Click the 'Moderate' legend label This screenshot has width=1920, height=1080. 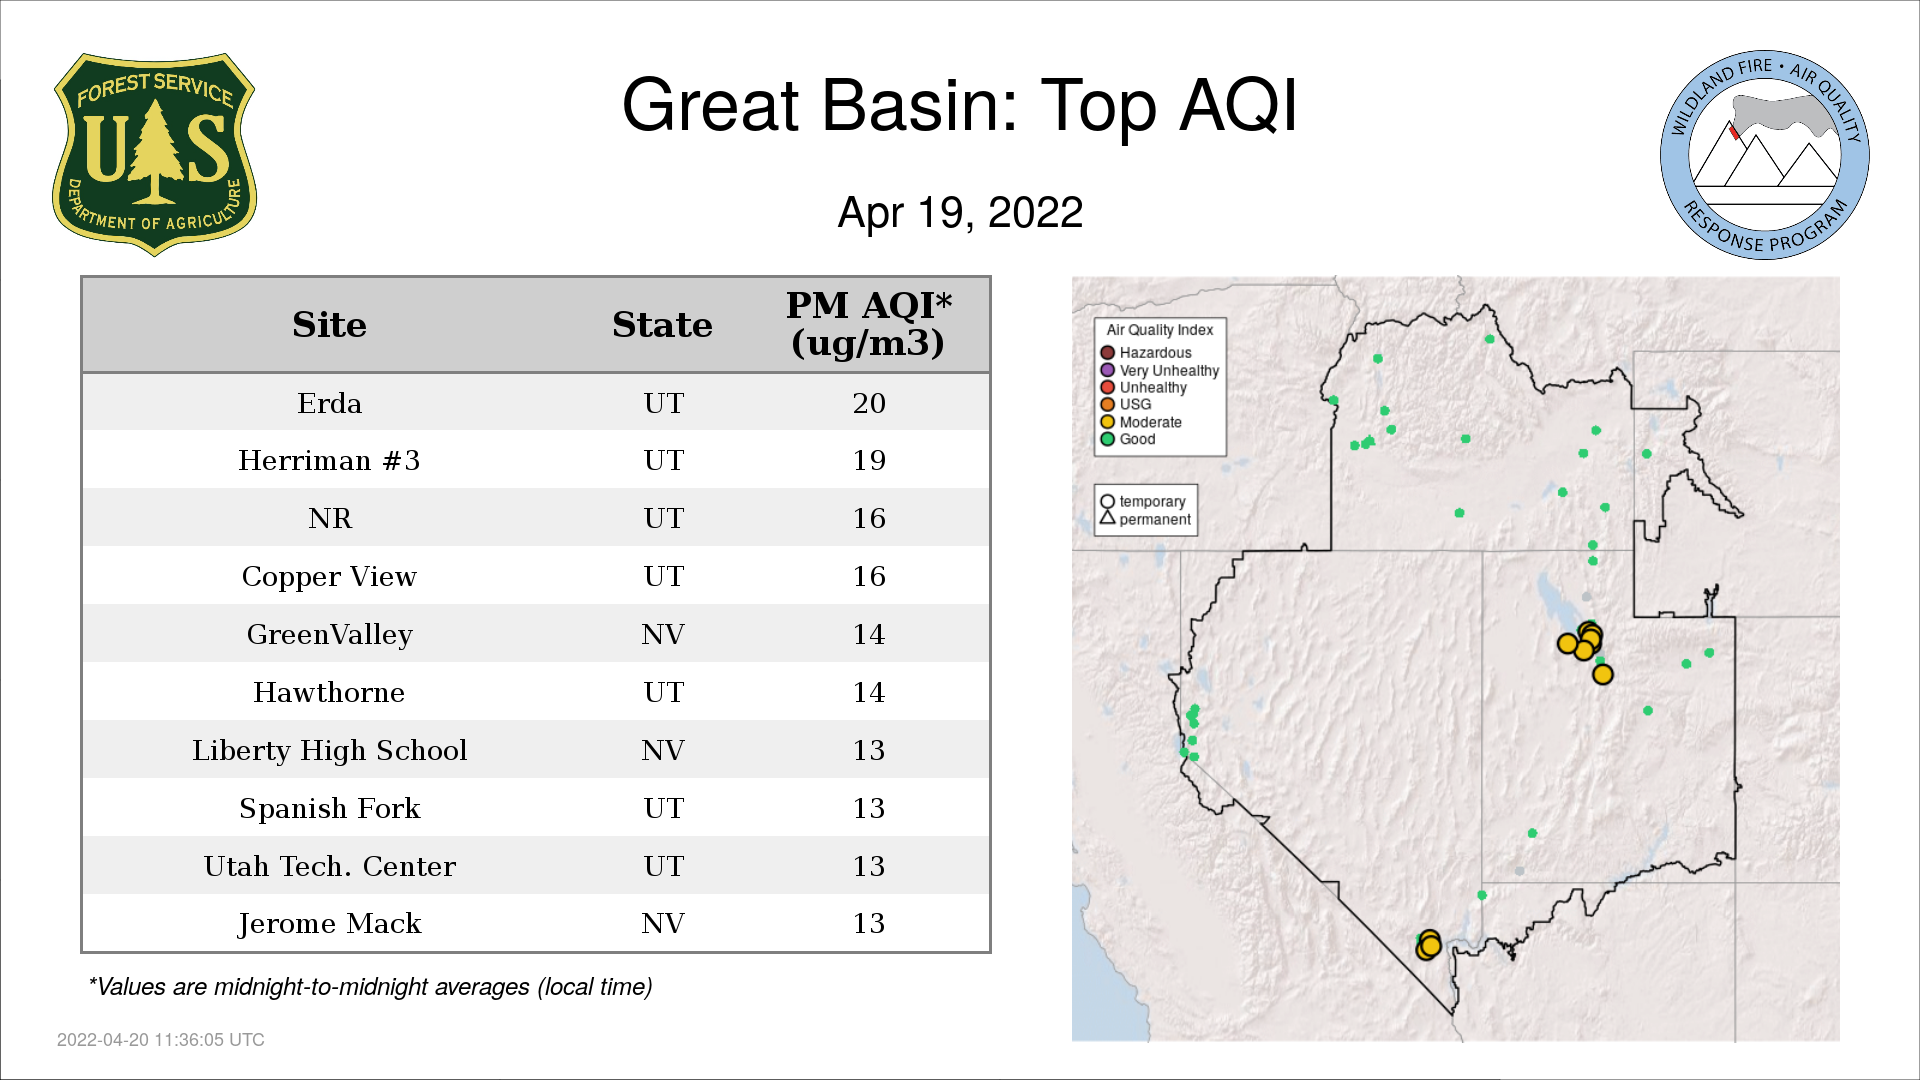pyautogui.click(x=1151, y=422)
